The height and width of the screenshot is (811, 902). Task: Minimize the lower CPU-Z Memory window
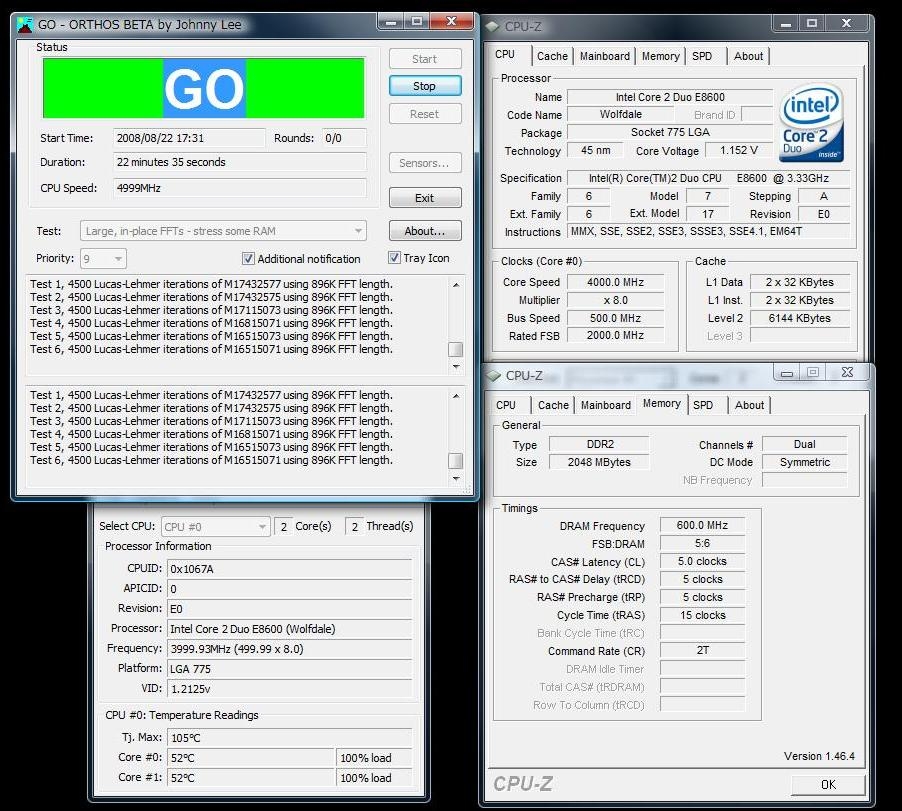[788, 372]
